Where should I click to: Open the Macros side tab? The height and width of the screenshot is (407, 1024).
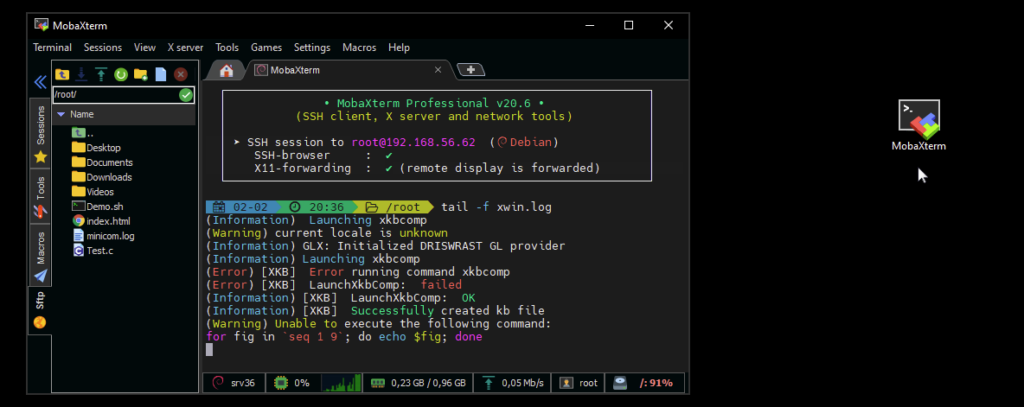coord(40,256)
